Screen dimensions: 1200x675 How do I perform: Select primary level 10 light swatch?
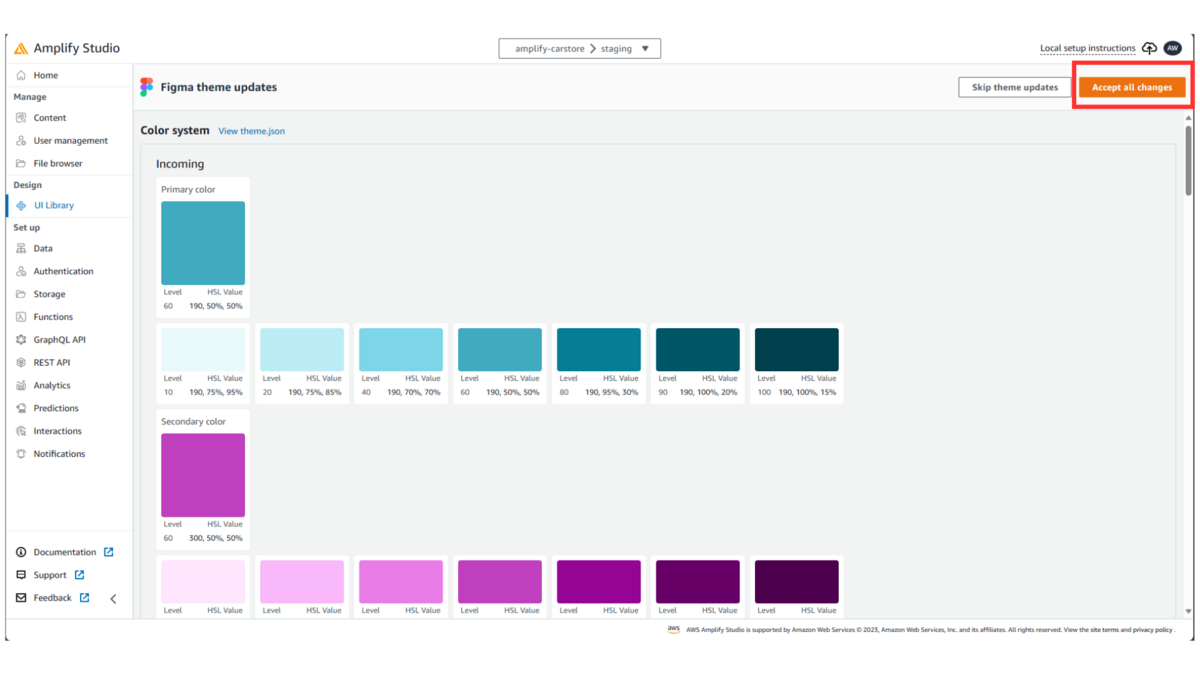(x=203, y=349)
